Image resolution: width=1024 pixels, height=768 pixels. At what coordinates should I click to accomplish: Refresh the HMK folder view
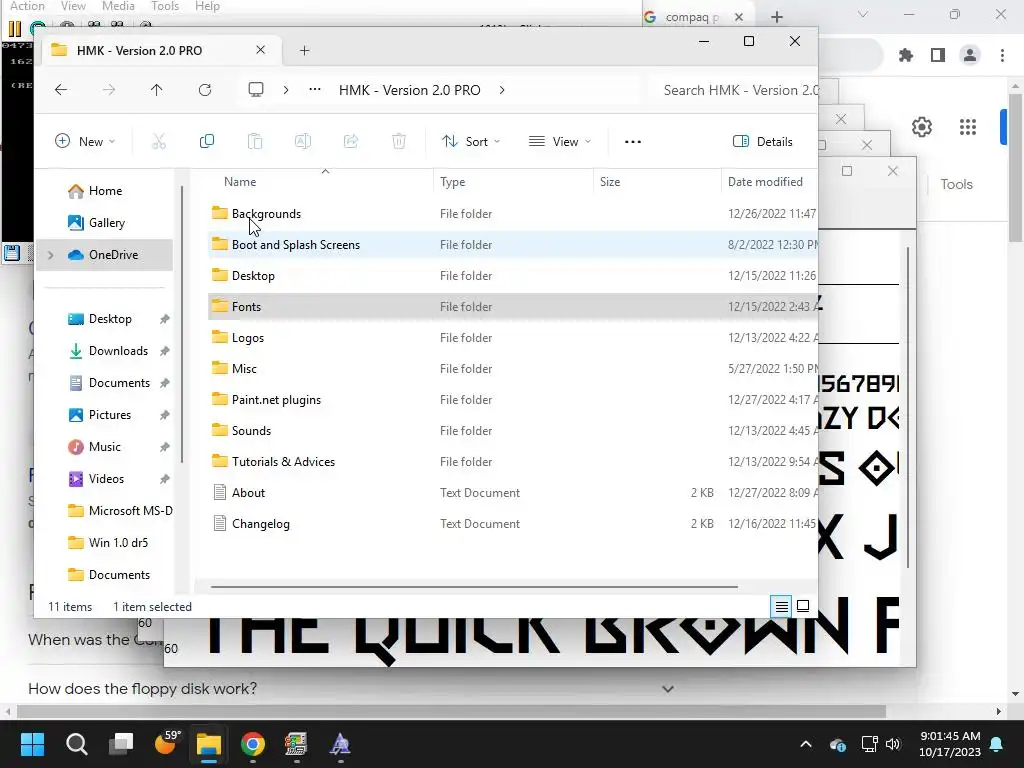[204, 90]
